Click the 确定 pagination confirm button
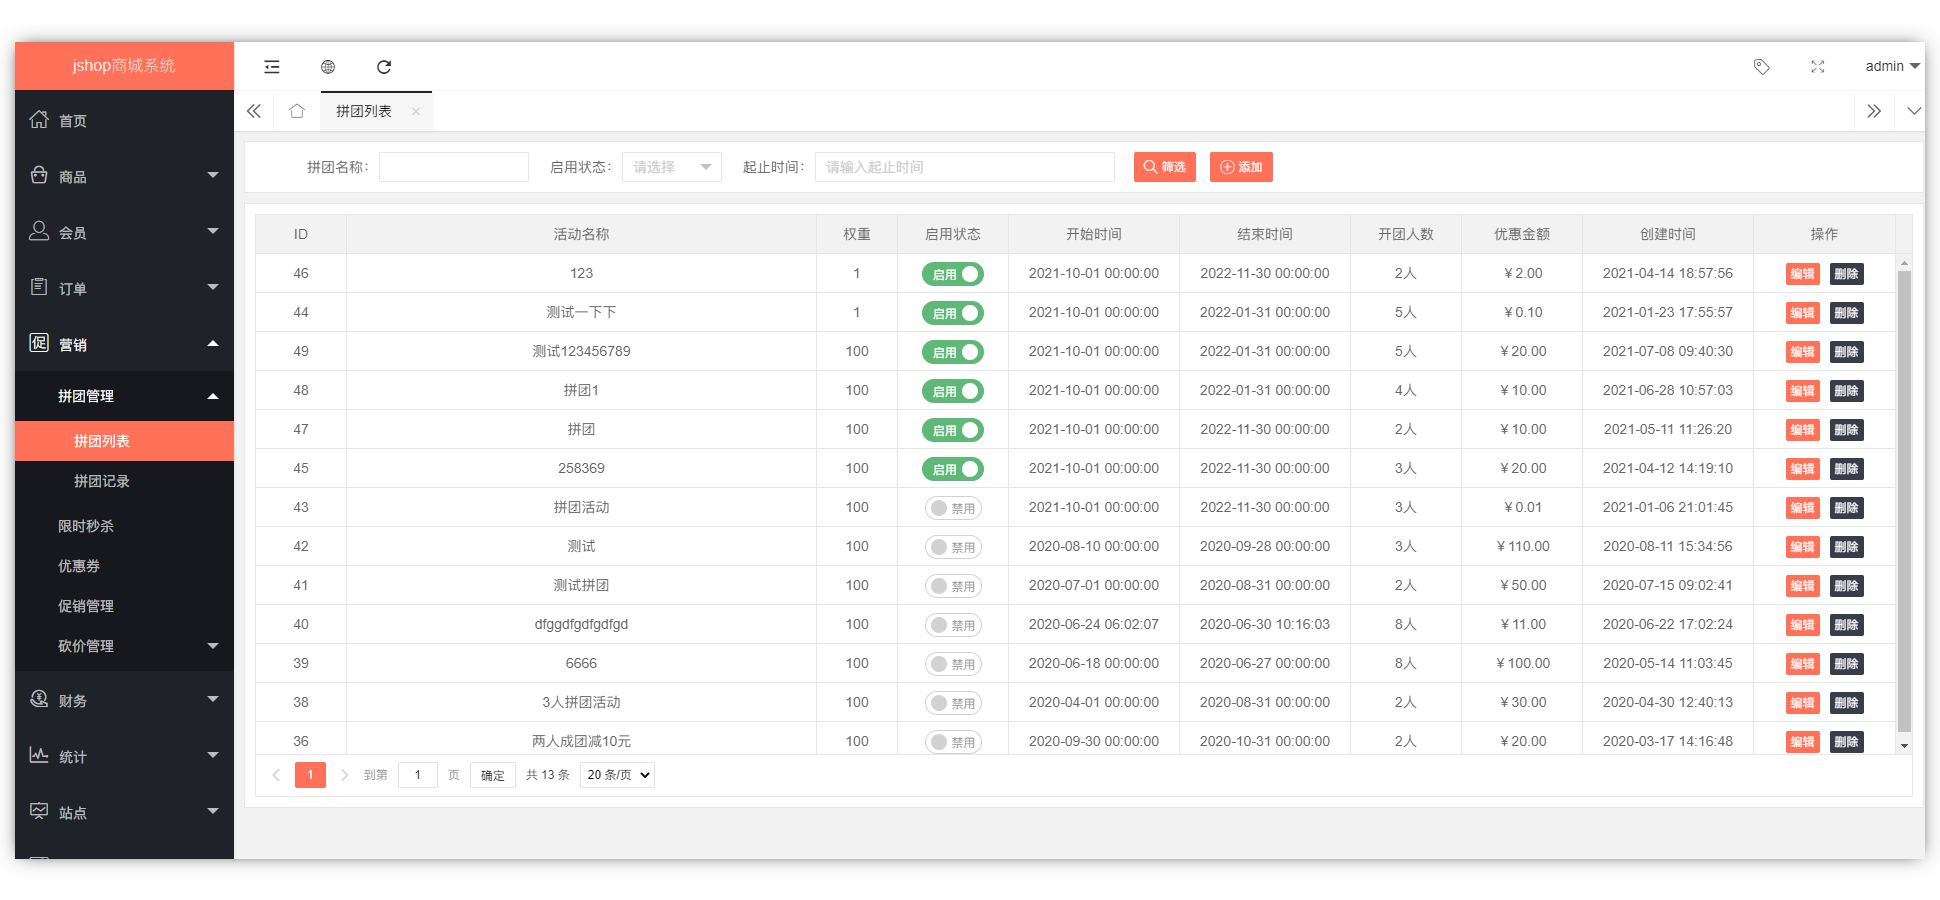 [493, 775]
